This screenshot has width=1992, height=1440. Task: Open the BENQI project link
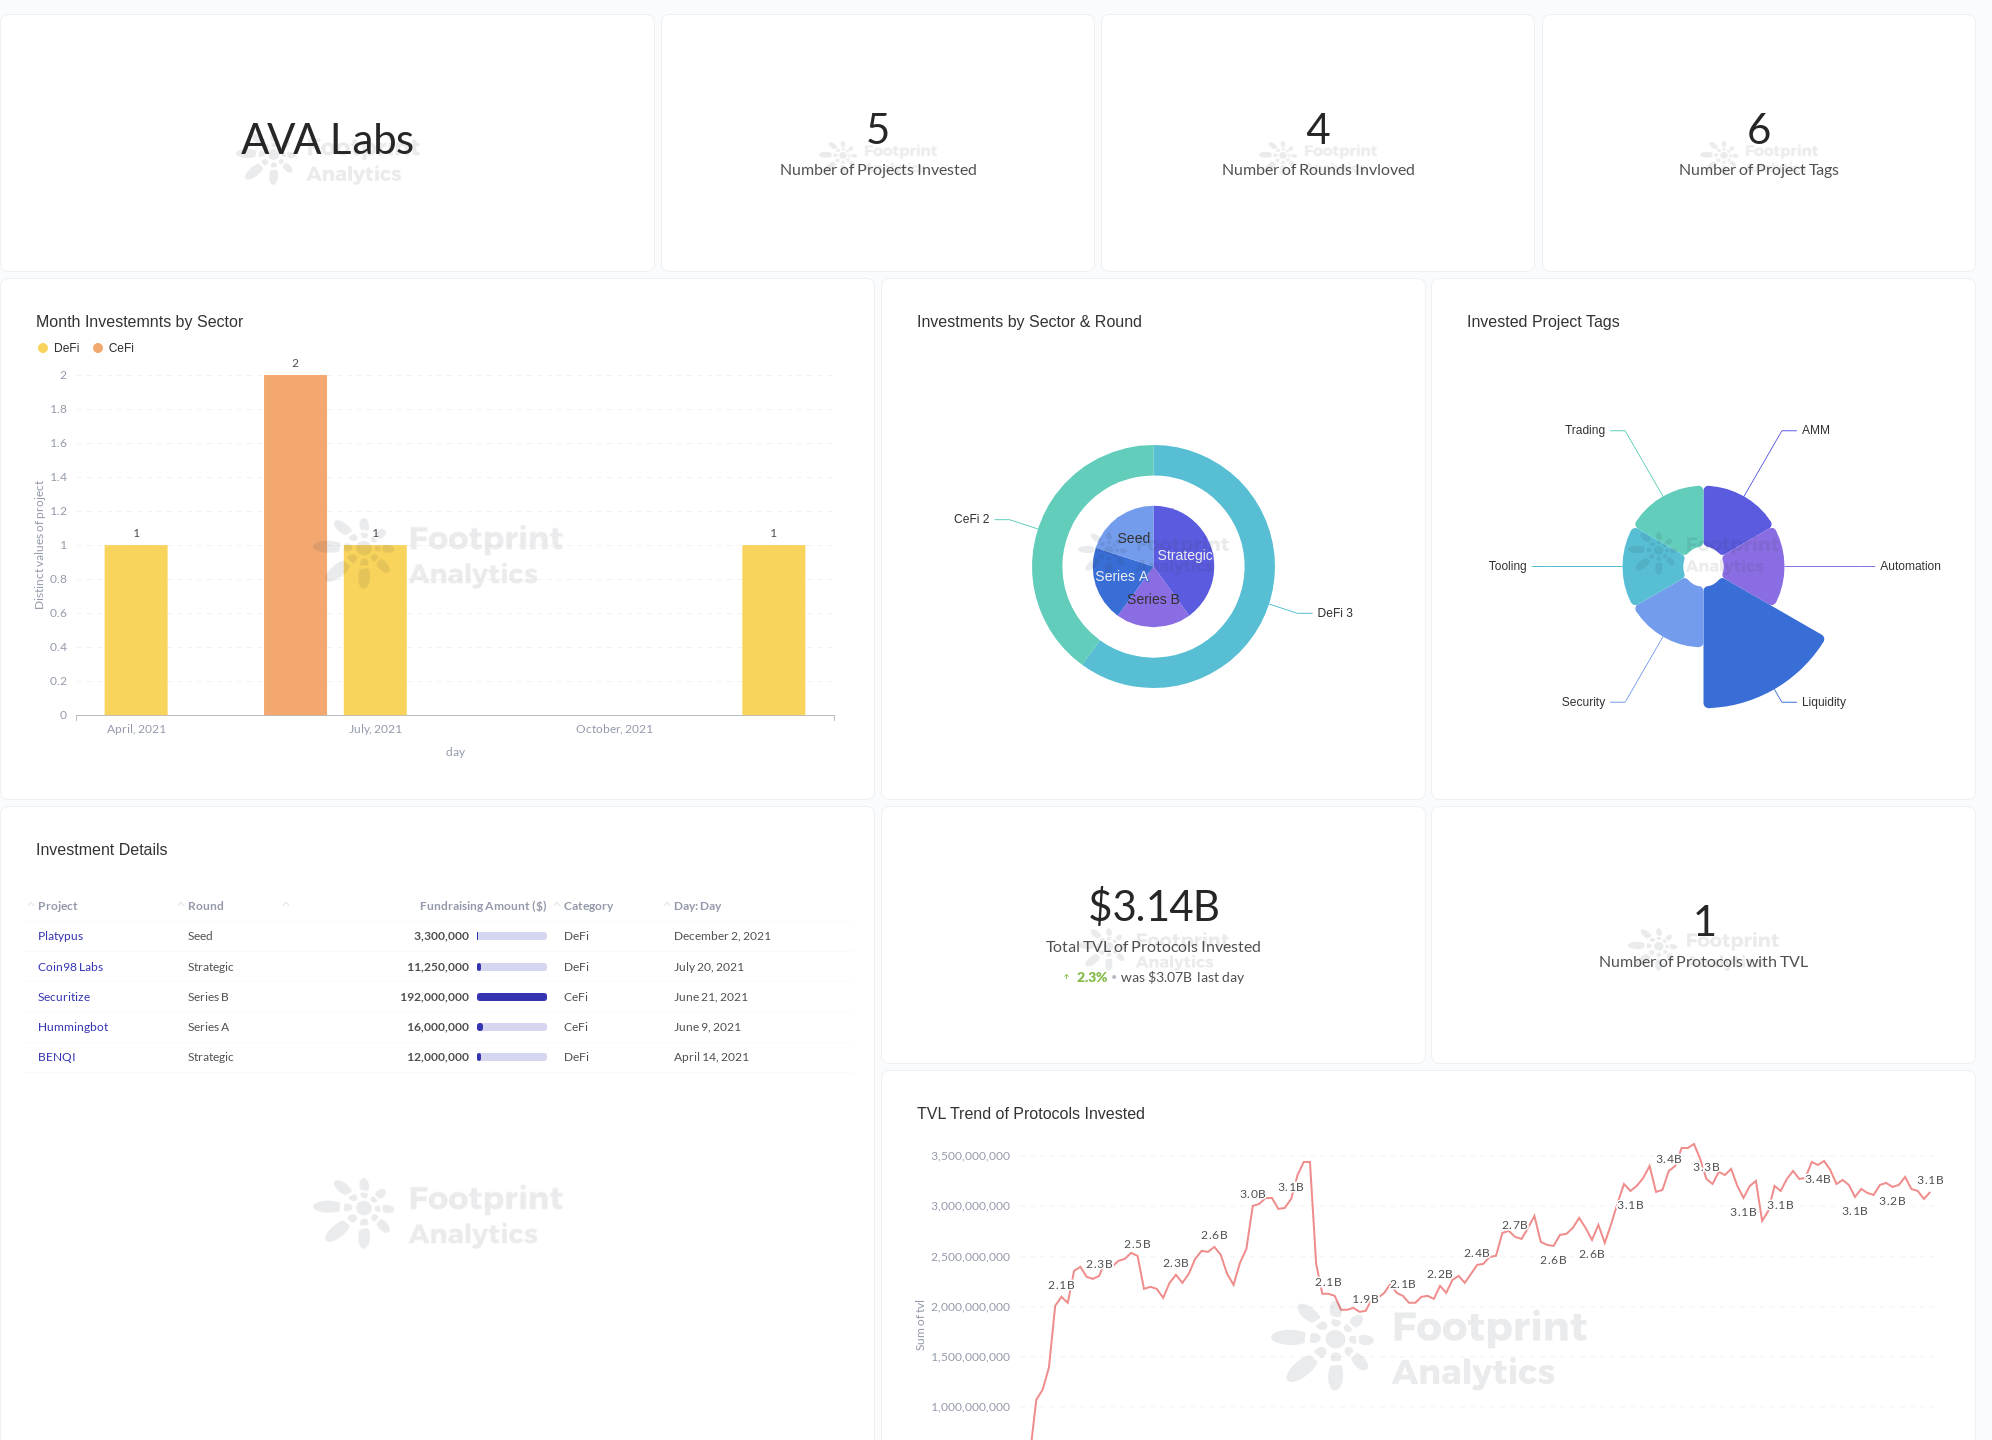[56, 1056]
